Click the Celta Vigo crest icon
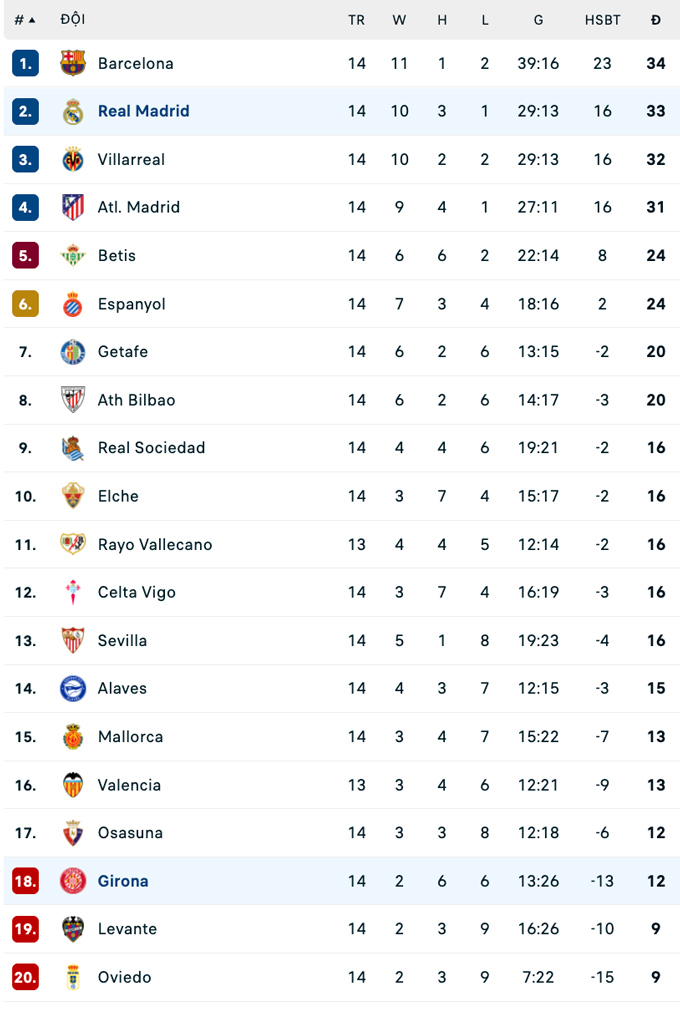The image size is (680, 1009). 73,592
